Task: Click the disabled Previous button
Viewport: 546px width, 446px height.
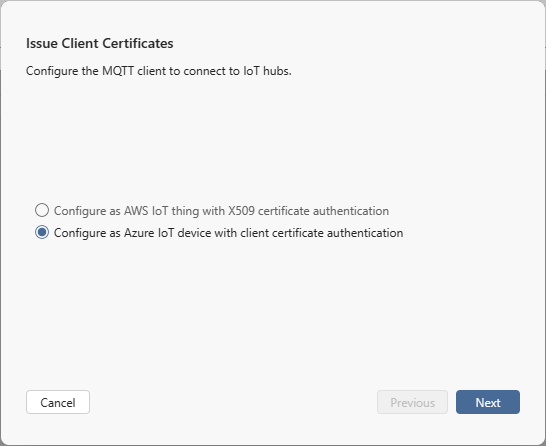Action: click(x=412, y=402)
